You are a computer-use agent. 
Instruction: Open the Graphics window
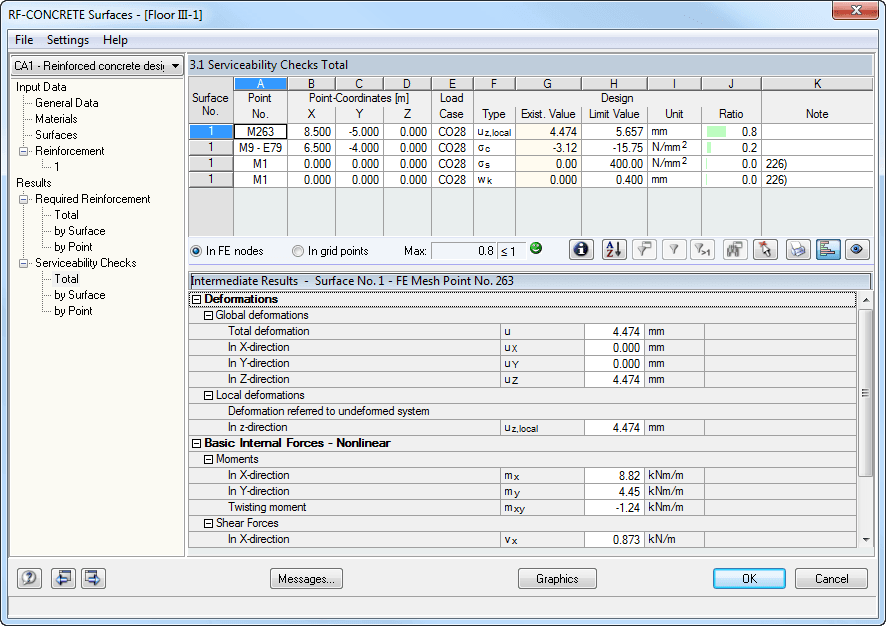click(x=557, y=578)
